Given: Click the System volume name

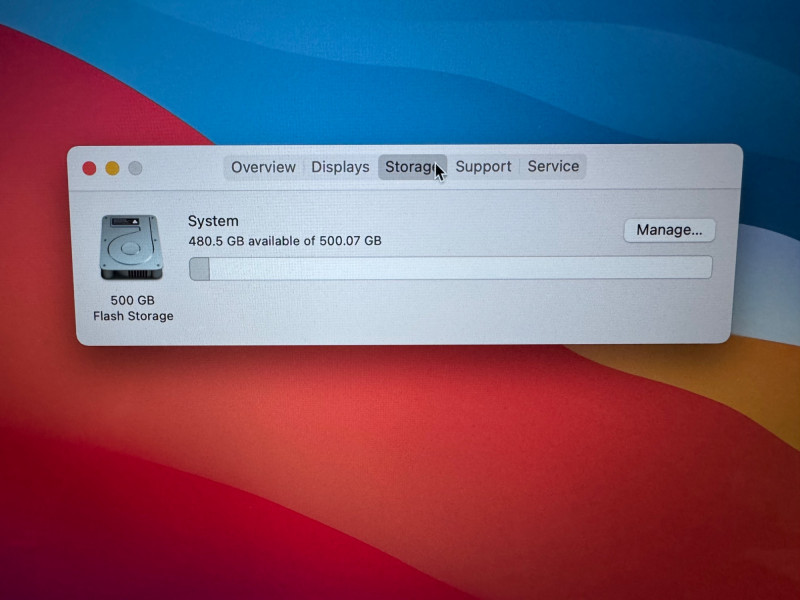Looking at the screenshot, I should click(x=213, y=221).
